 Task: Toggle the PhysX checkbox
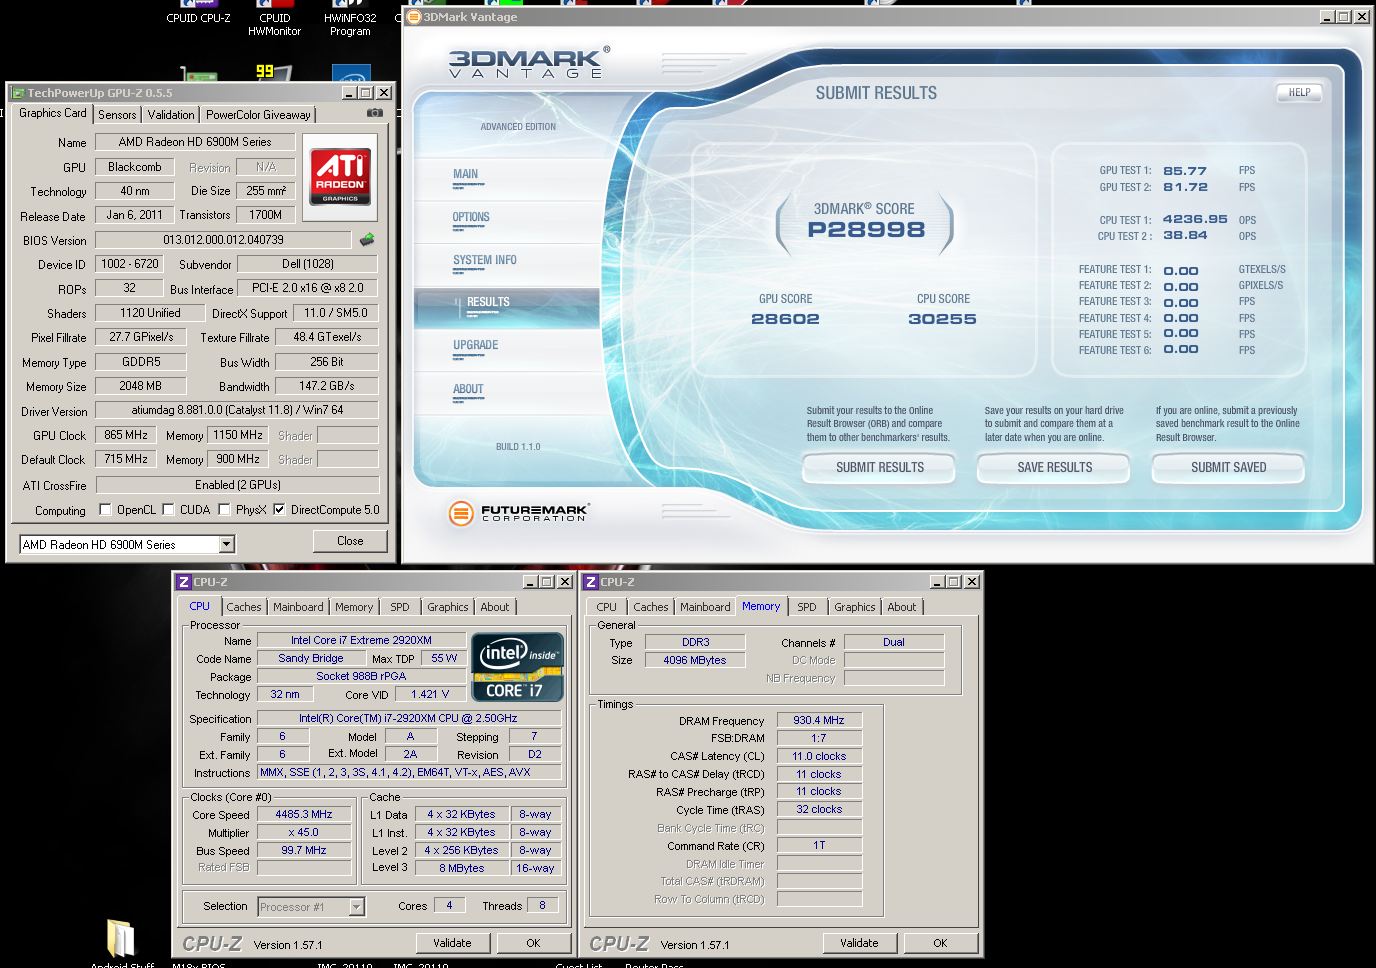coord(224,510)
